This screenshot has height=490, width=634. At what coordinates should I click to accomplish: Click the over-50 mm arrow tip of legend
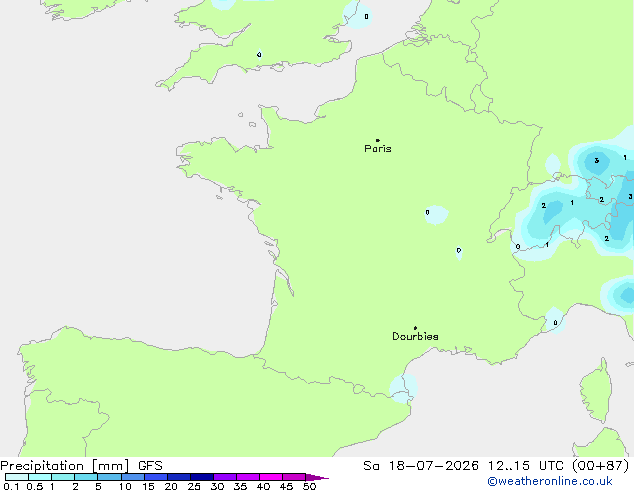pyautogui.click(x=317, y=477)
